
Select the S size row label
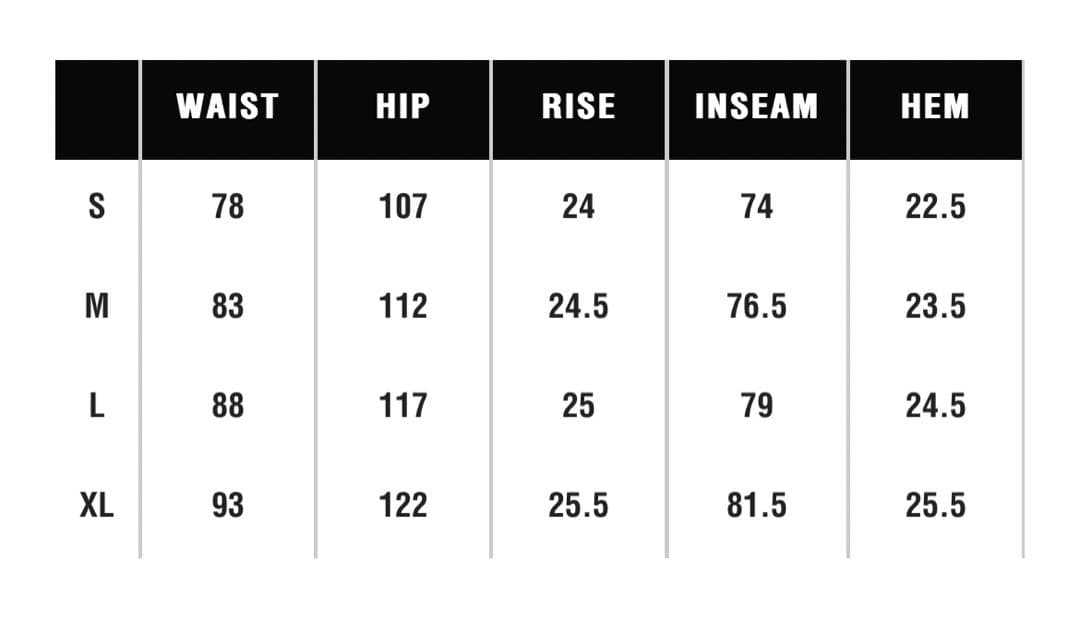(97, 207)
